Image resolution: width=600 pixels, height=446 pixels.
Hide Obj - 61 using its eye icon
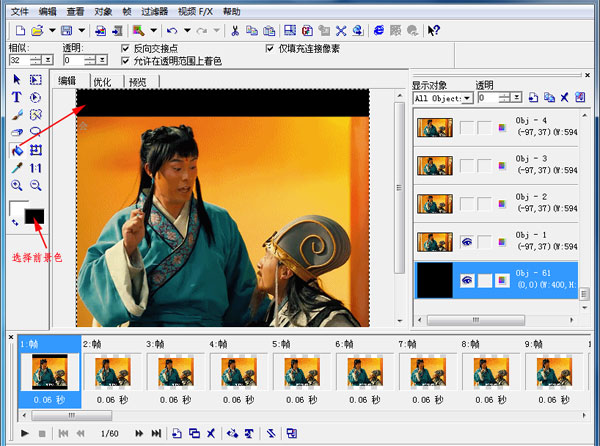coord(466,280)
